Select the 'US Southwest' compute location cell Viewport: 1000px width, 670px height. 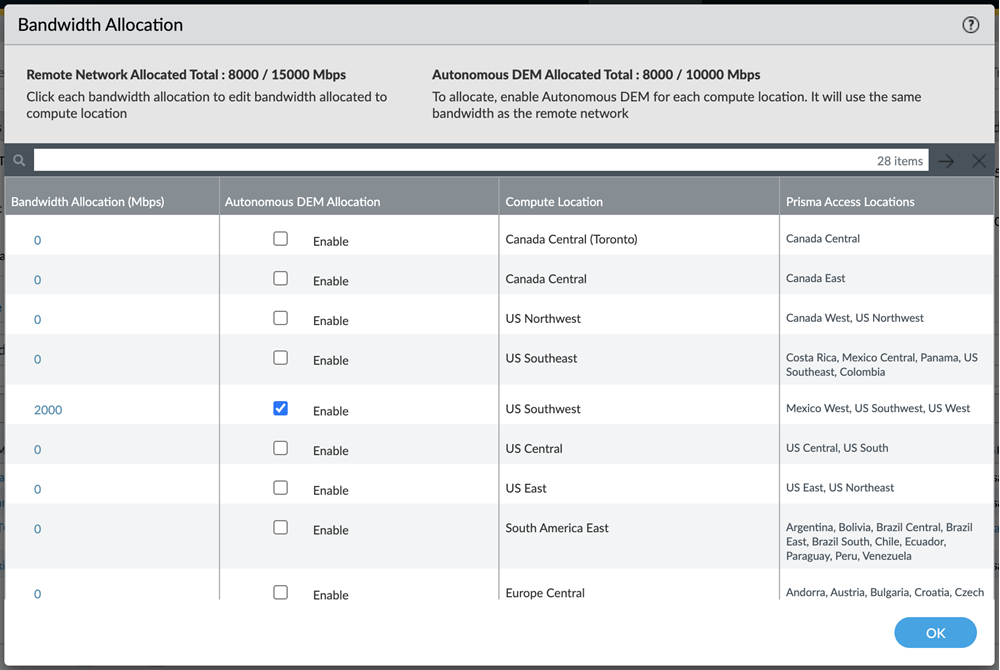(x=543, y=409)
